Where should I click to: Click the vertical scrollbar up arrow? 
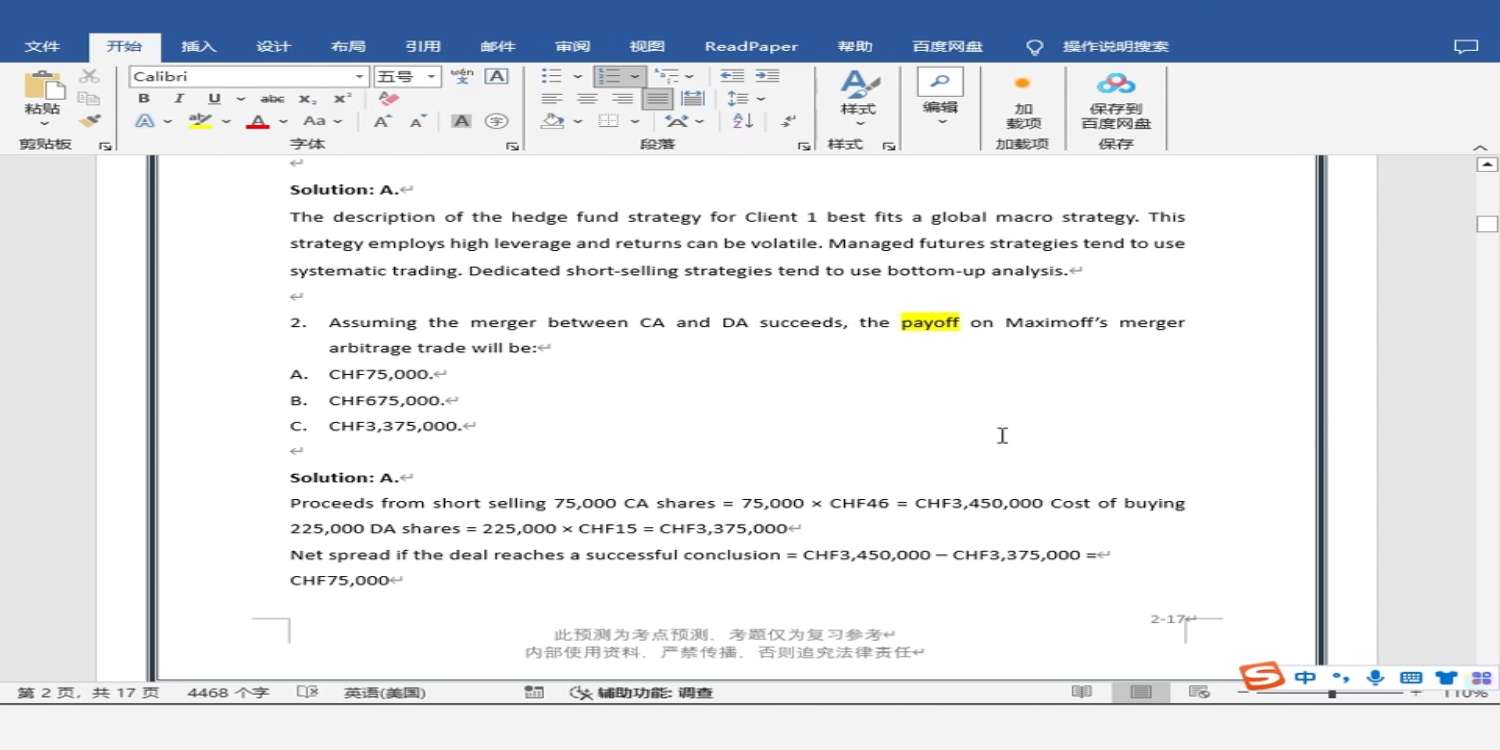1487,165
